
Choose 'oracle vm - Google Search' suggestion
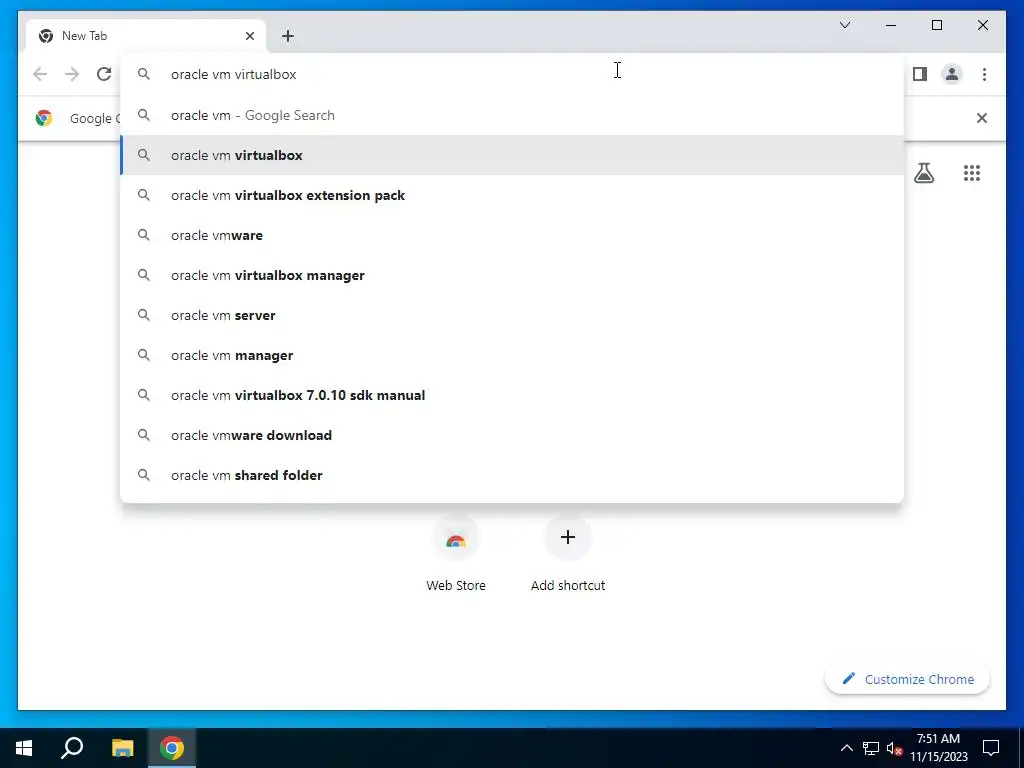[x=512, y=116]
